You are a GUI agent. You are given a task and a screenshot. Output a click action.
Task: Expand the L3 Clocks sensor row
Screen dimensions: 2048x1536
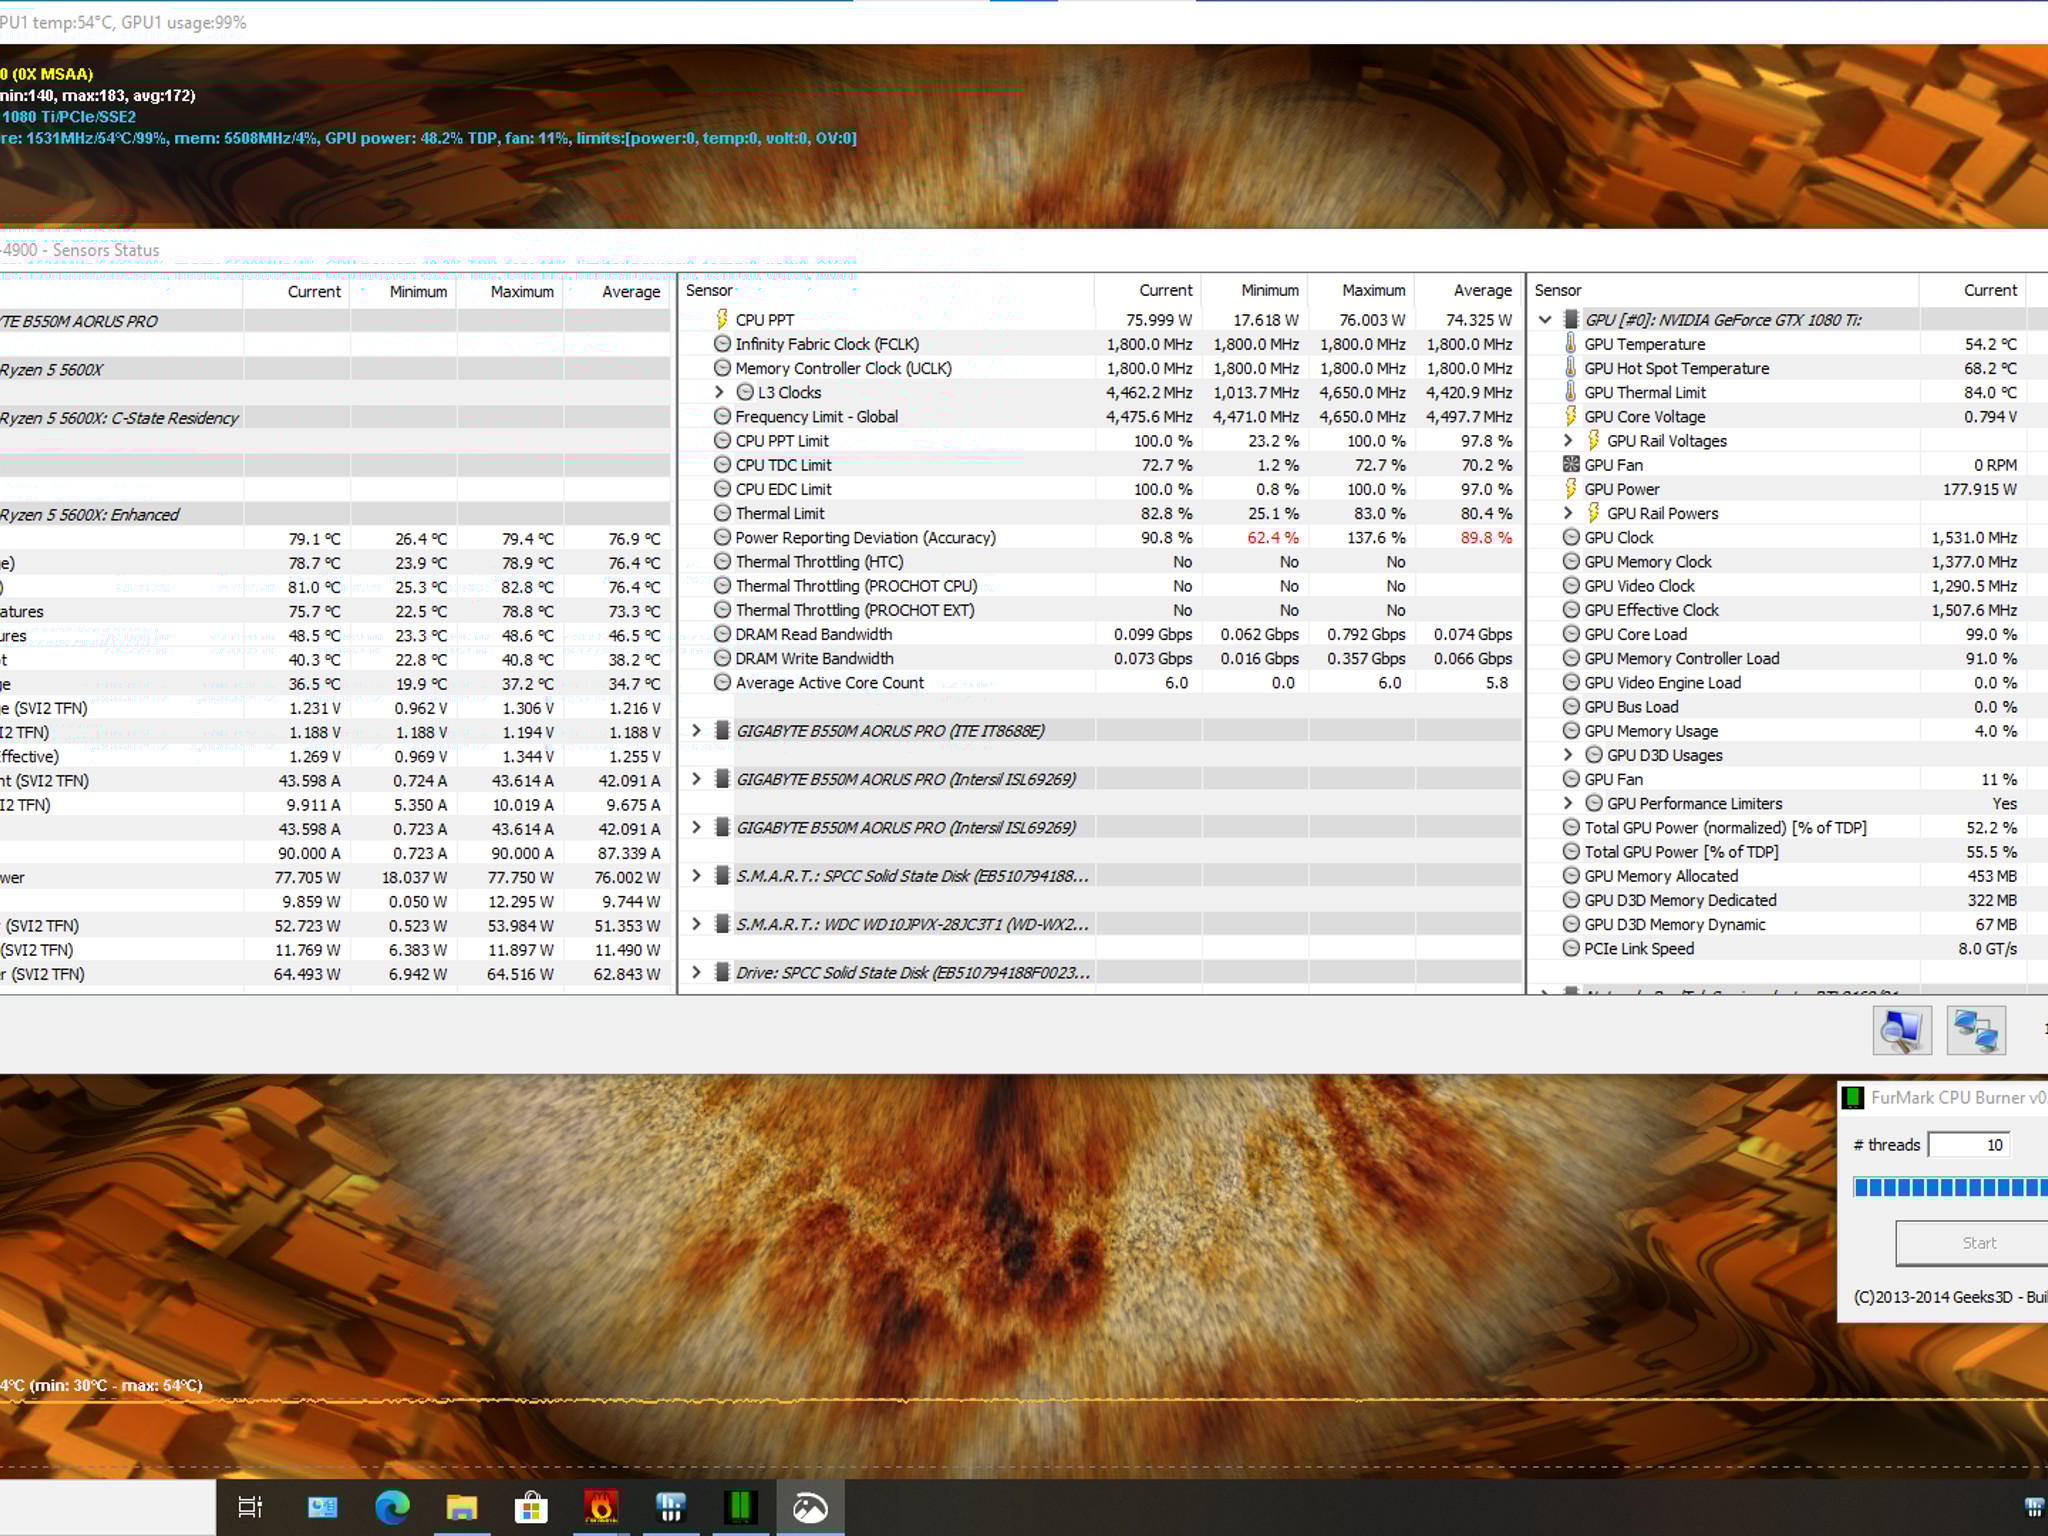point(719,392)
